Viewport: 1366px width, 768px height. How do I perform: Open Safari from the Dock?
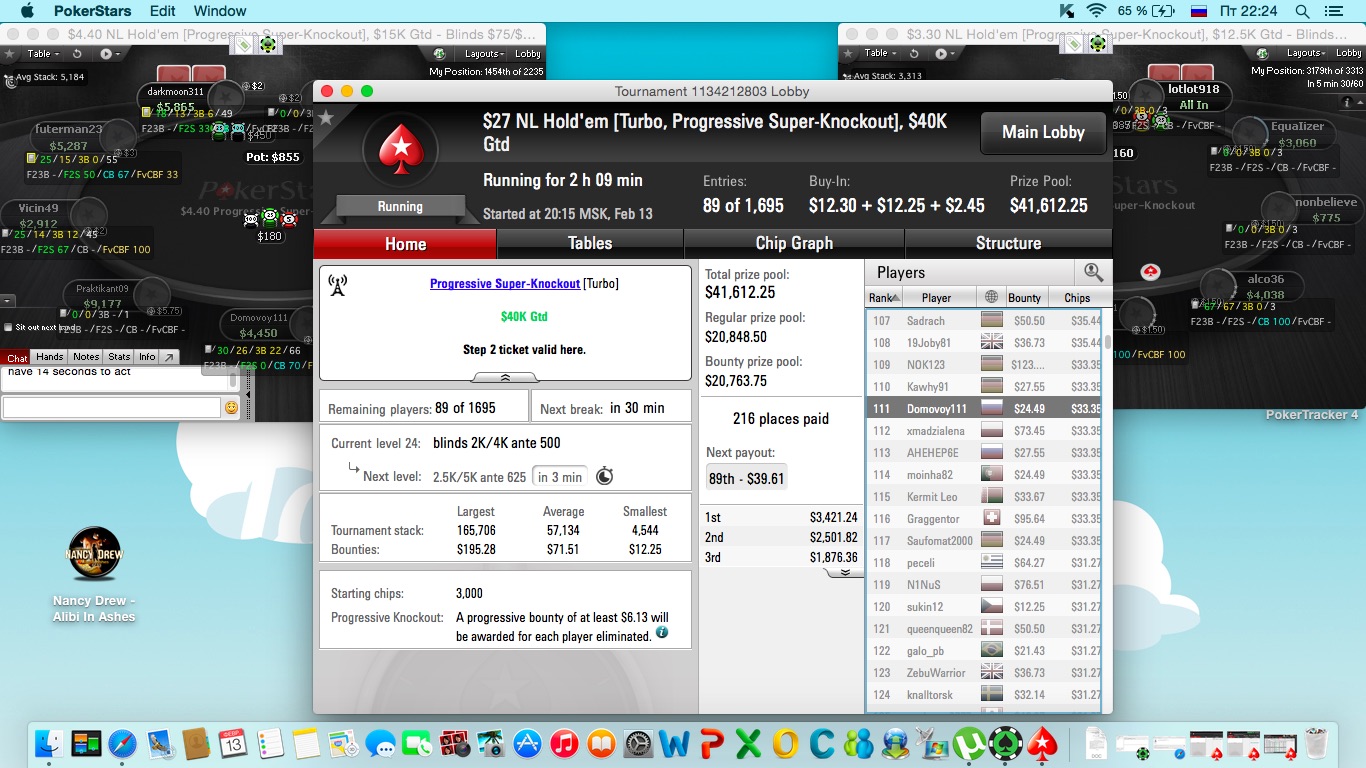point(123,744)
